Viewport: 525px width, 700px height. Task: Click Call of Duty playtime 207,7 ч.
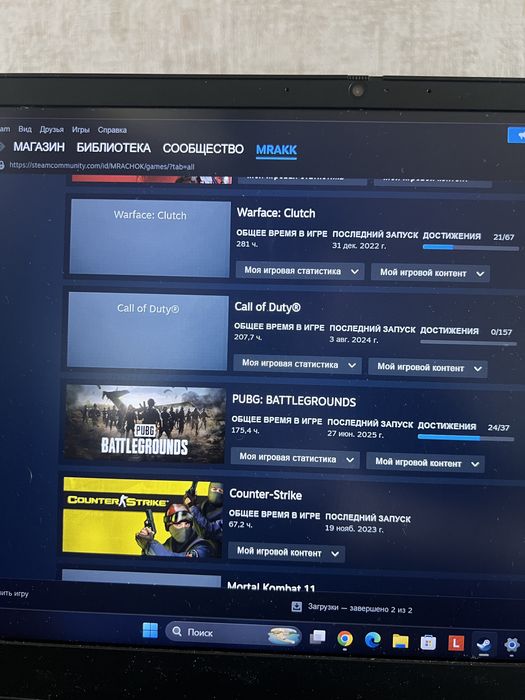[248, 337]
